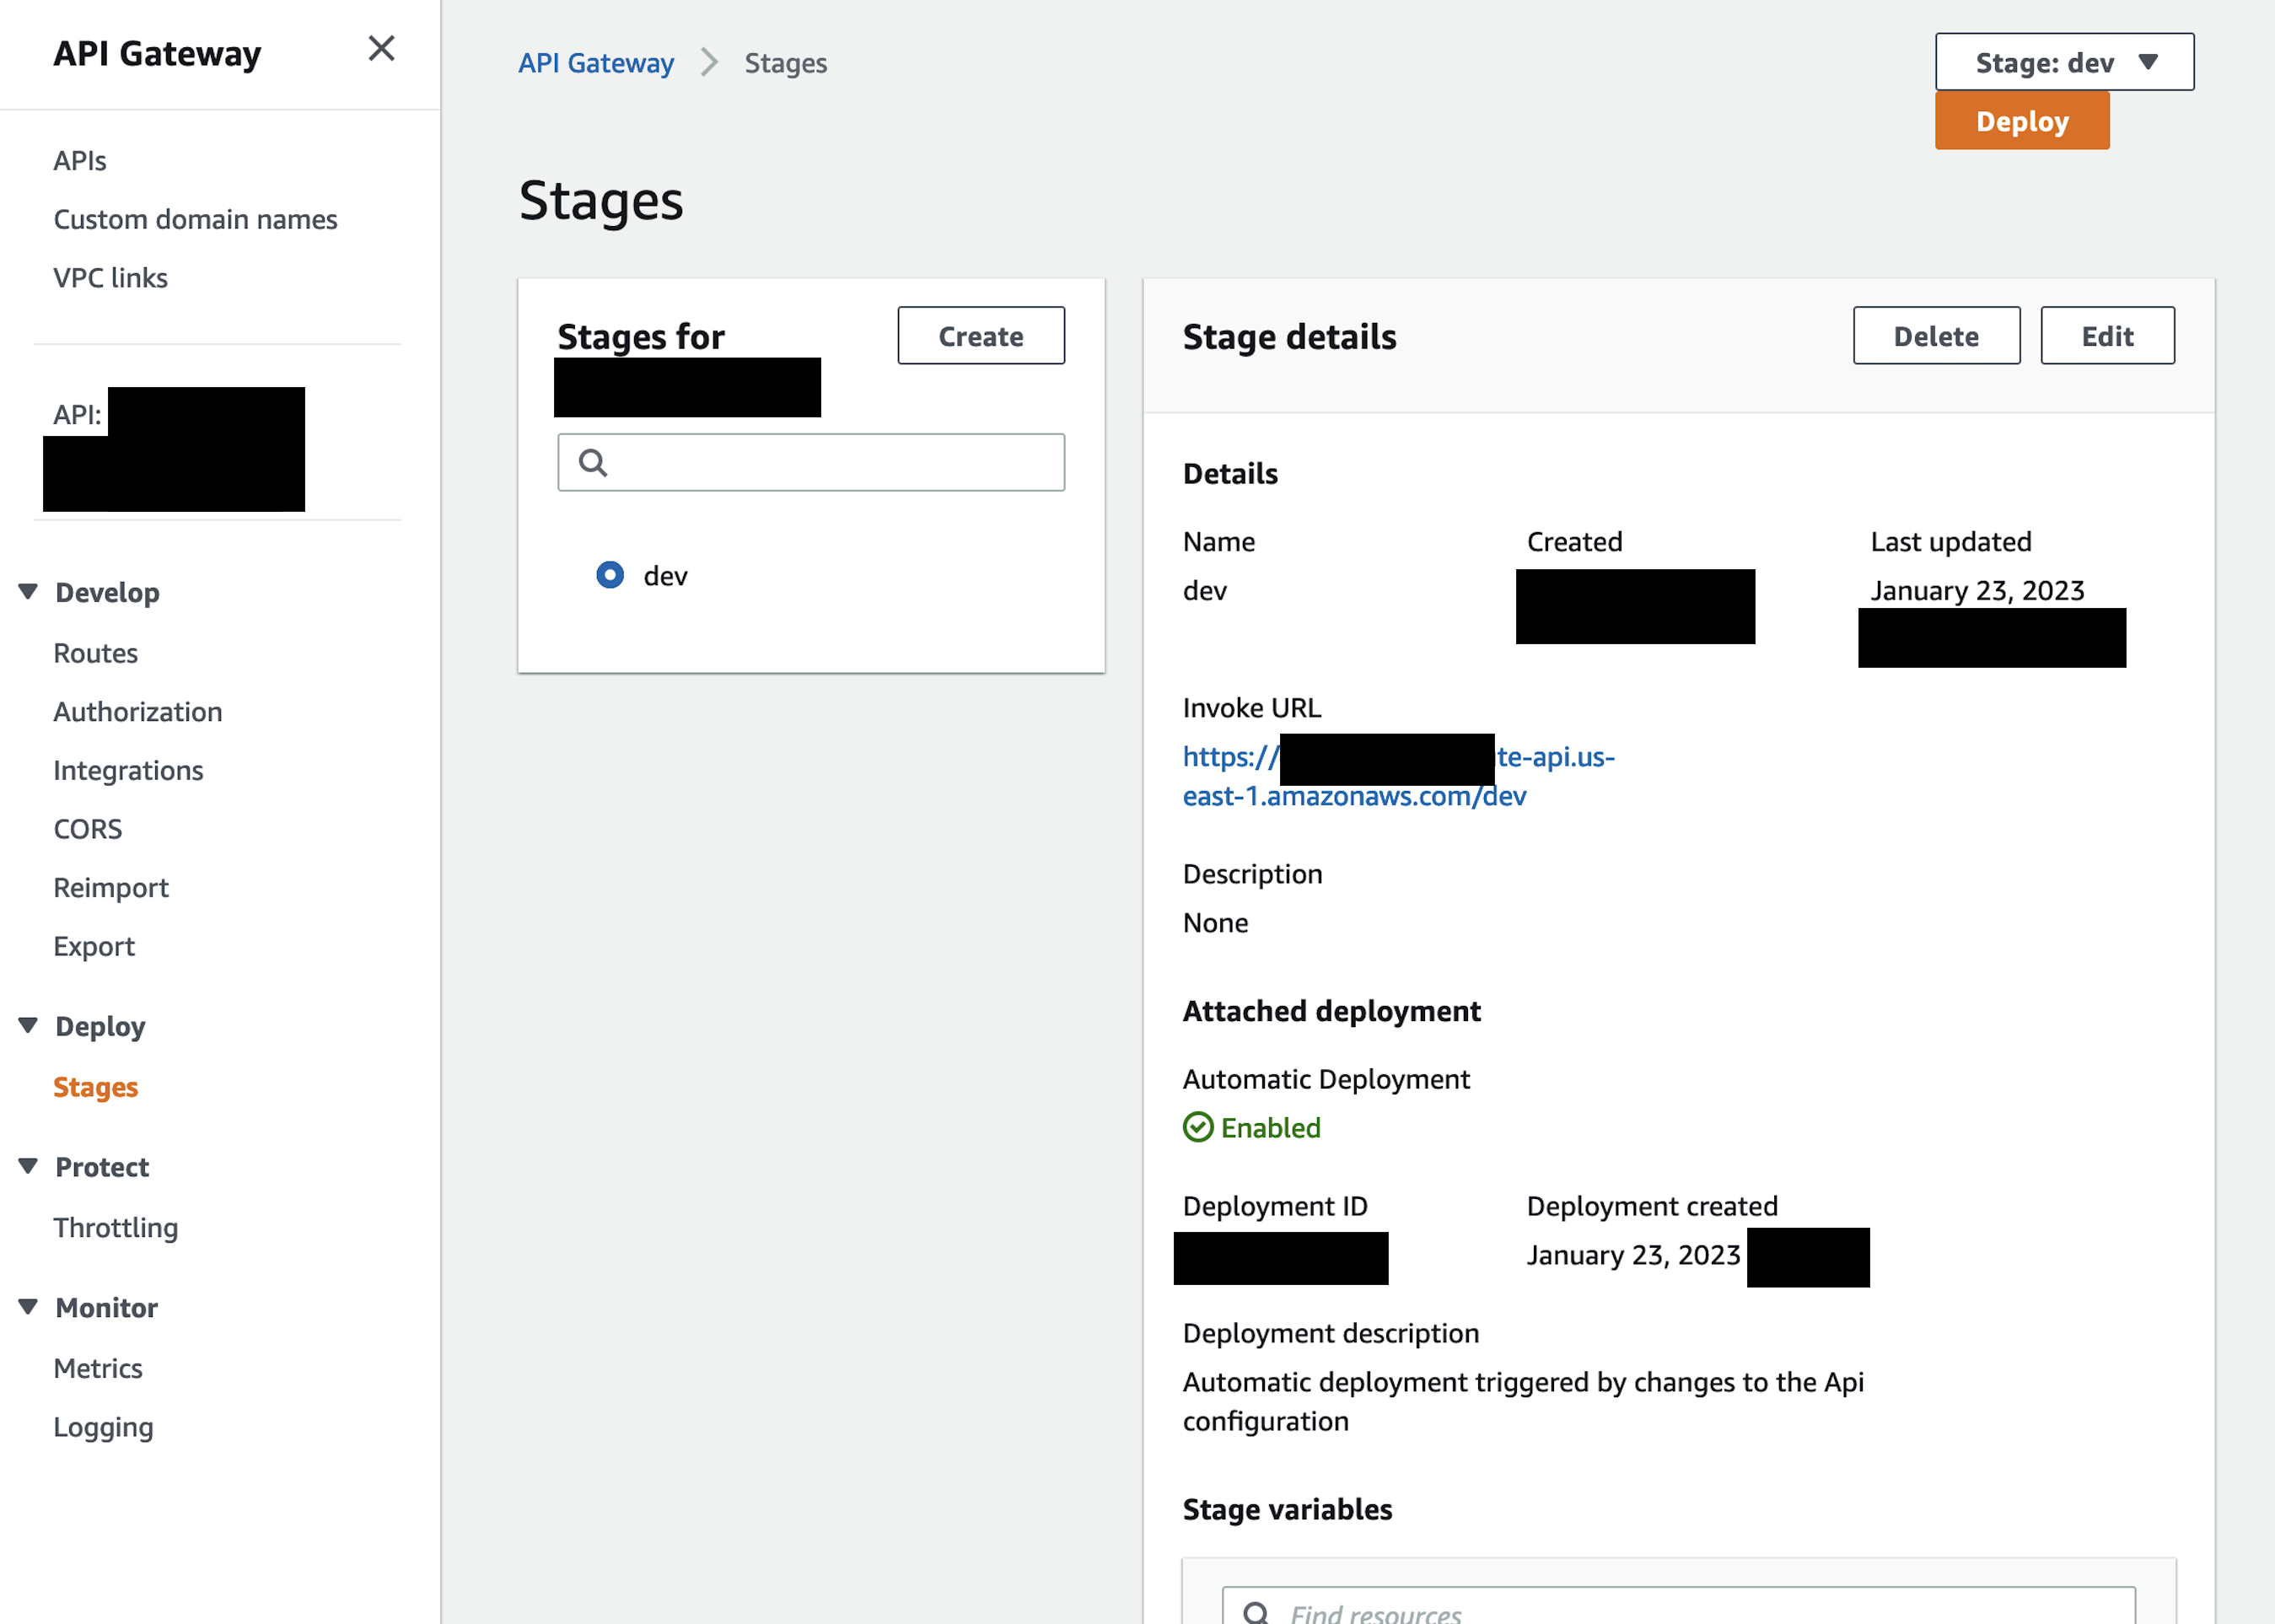Click the 'Enabled' automatic deployment status
Screen dimensions: 2275x1624
[x=1270, y=1127]
